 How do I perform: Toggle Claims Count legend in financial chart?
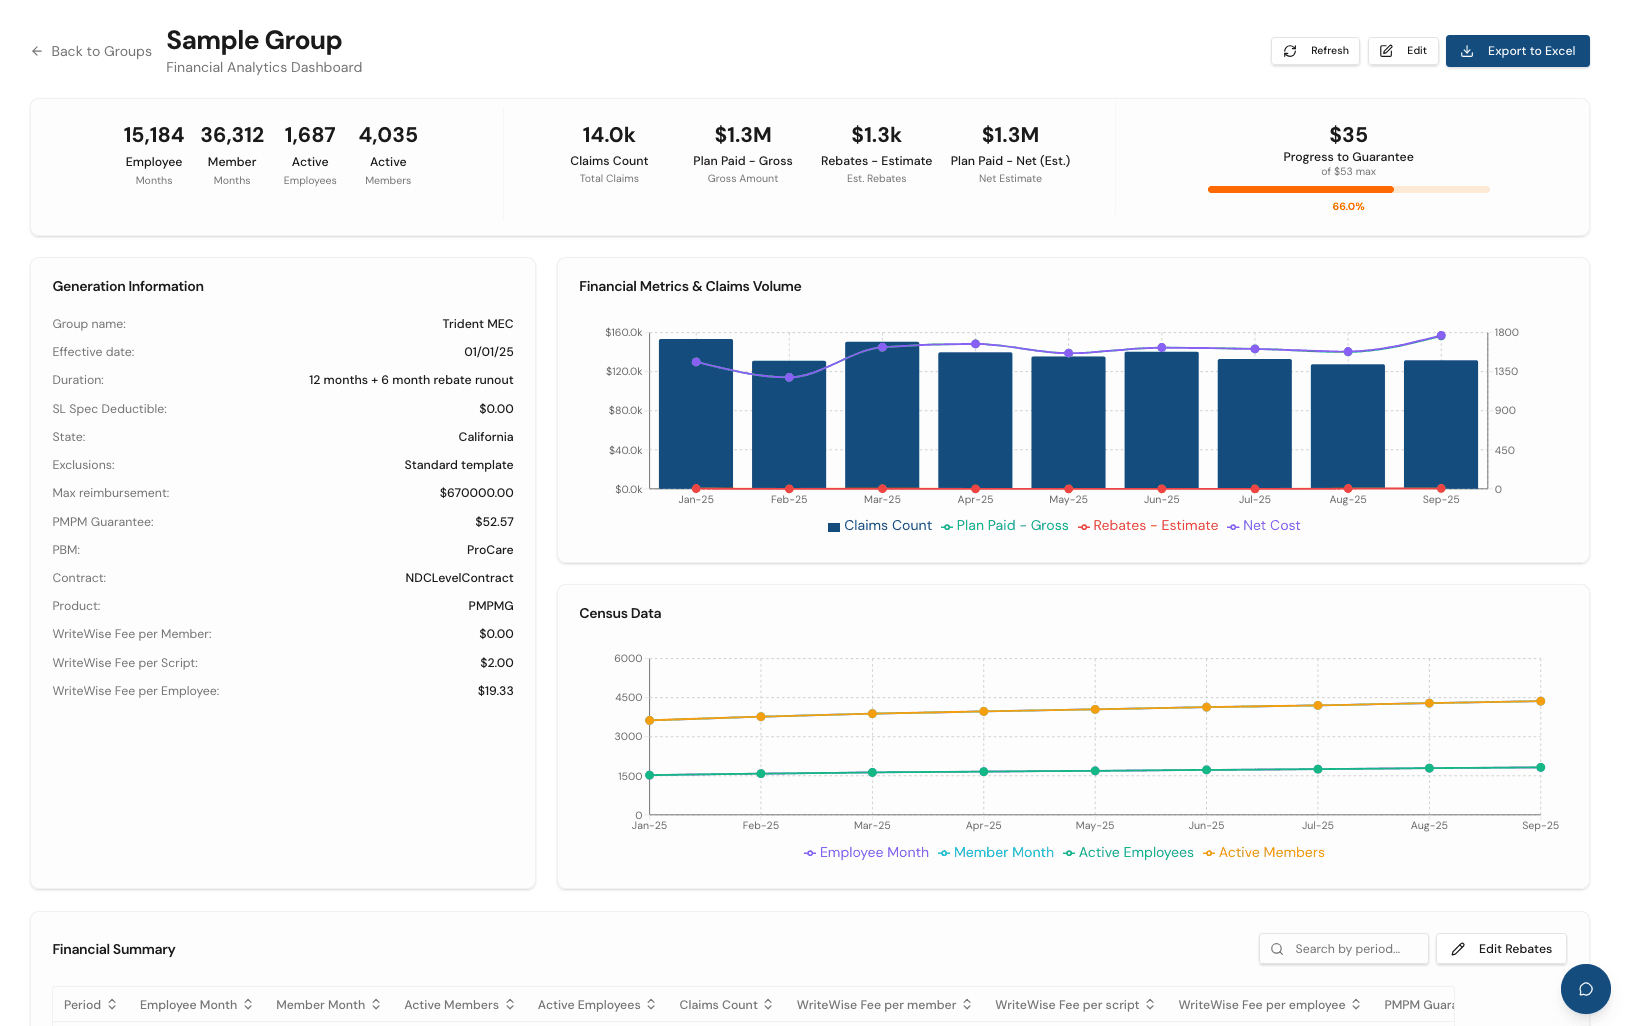879,526
